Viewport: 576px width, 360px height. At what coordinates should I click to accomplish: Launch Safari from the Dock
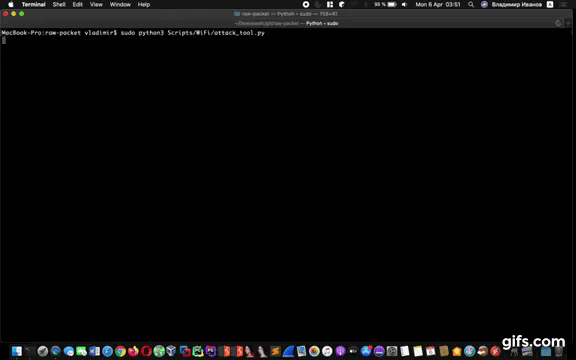[107, 351]
